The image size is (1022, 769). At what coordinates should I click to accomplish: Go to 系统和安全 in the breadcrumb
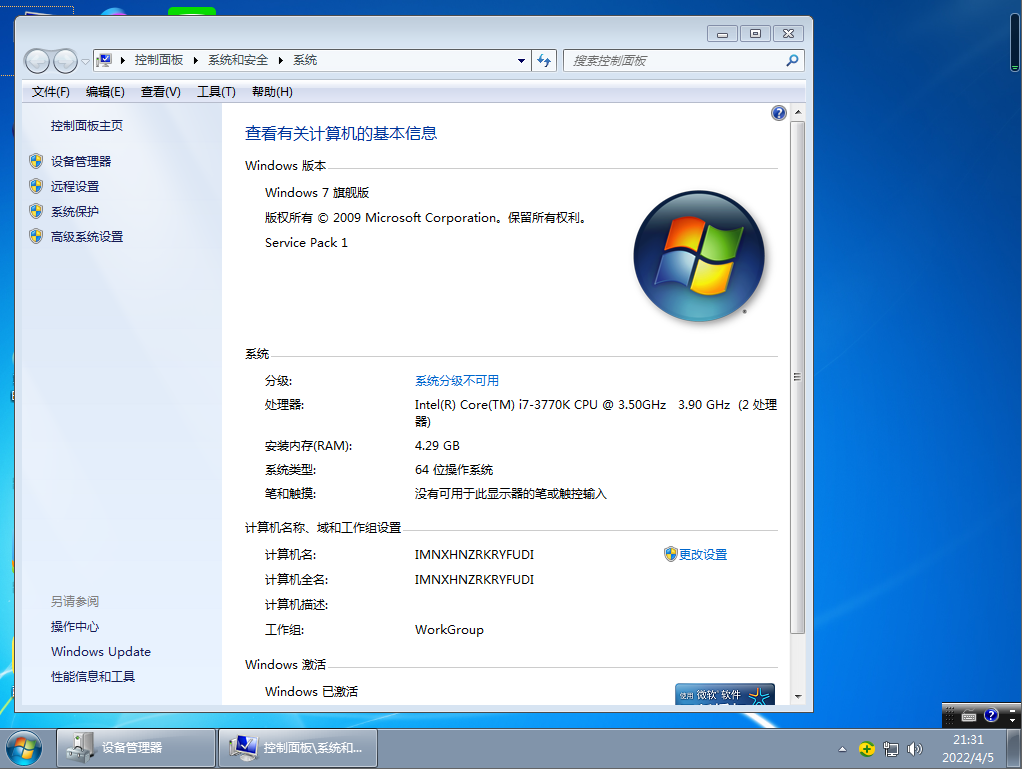pyautogui.click(x=238, y=60)
